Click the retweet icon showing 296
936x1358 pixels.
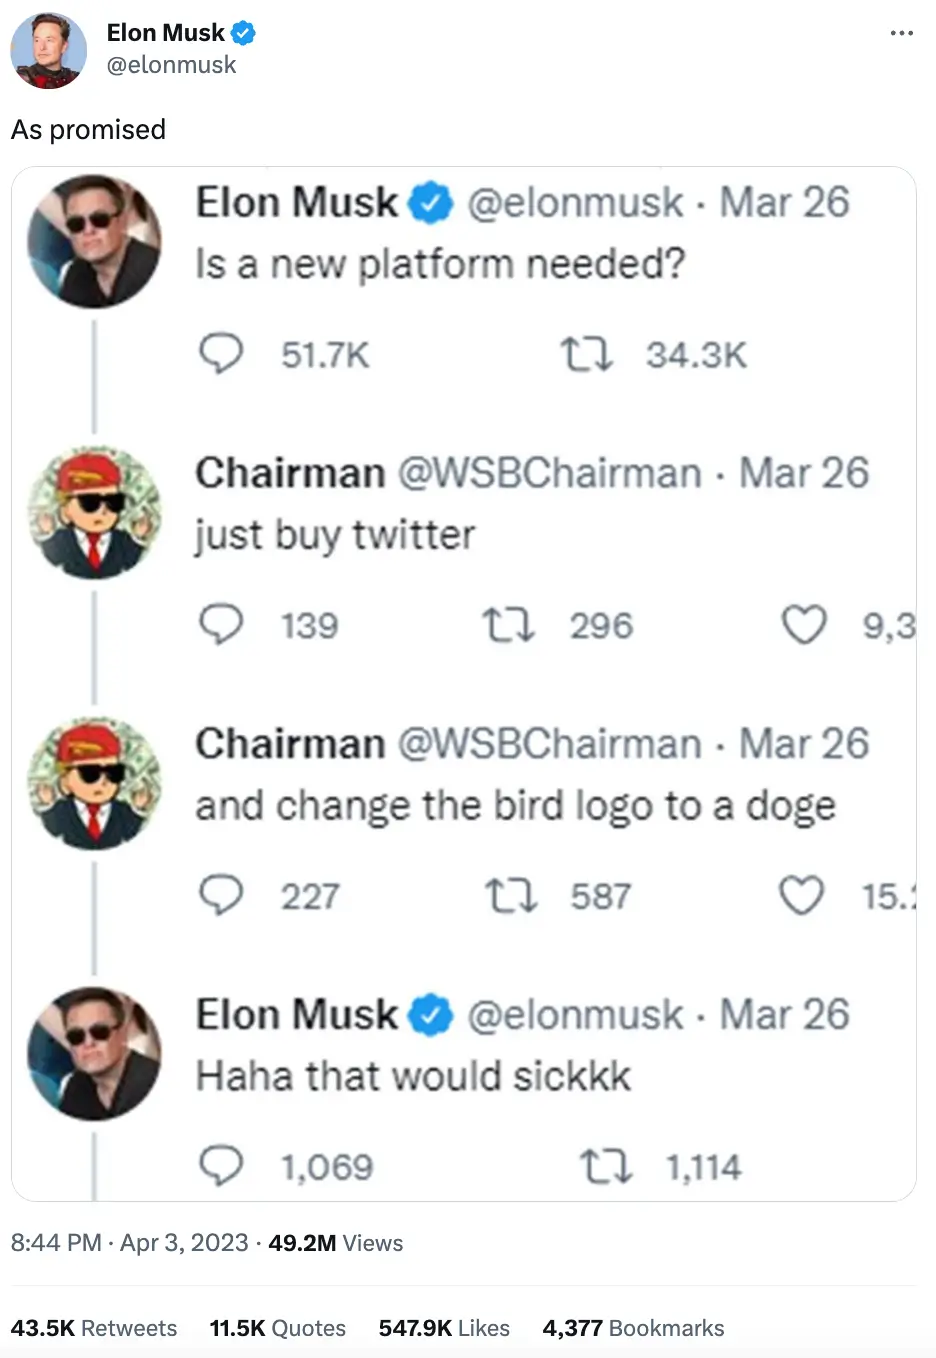[508, 625]
